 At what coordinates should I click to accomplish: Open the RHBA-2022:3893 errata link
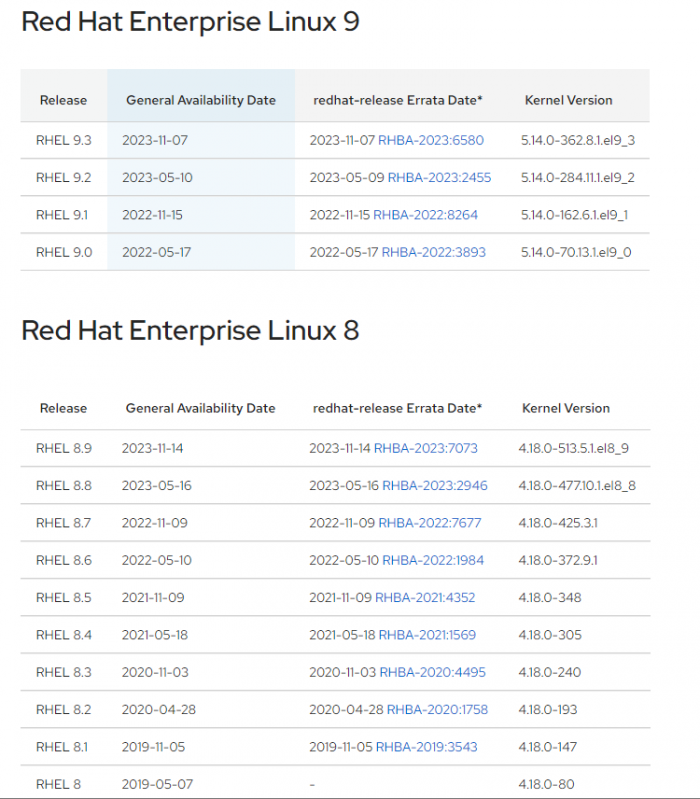pos(434,252)
